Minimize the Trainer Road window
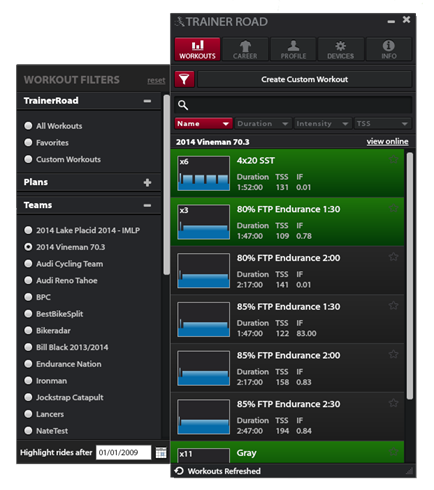The width and height of the screenshot is (434, 490). click(391, 22)
